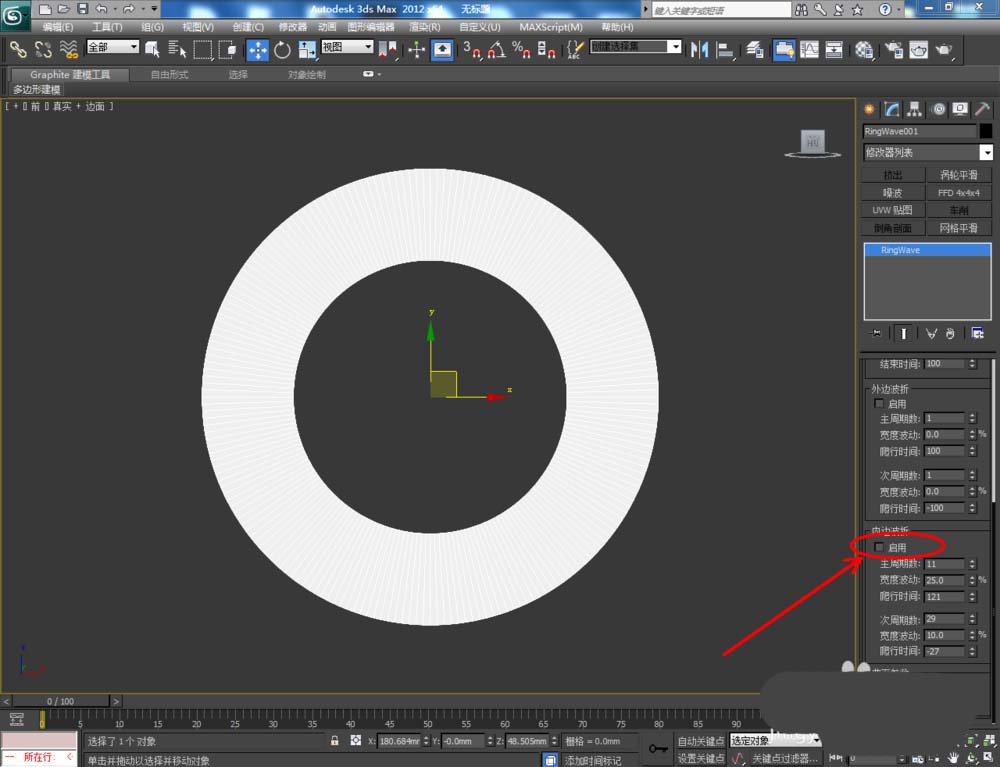Click the FFD 4x4x4 modifier button
The image size is (1000, 767).
(x=959, y=192)
